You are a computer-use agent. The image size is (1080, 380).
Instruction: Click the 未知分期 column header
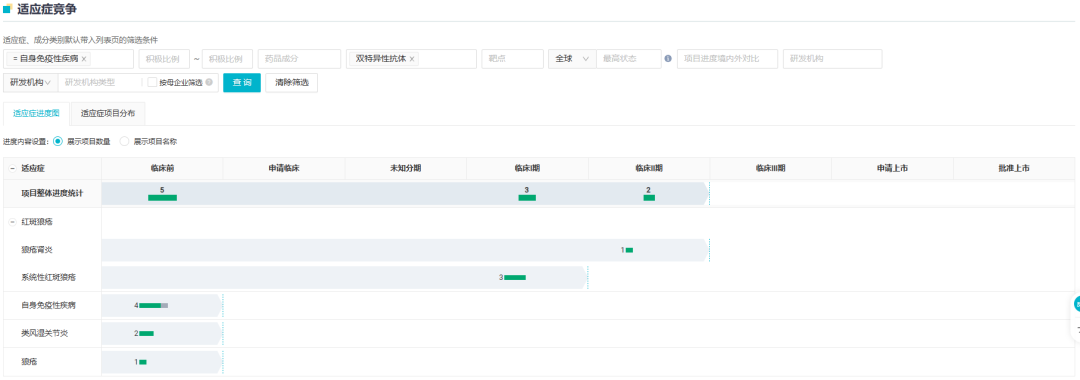[406, 168]
